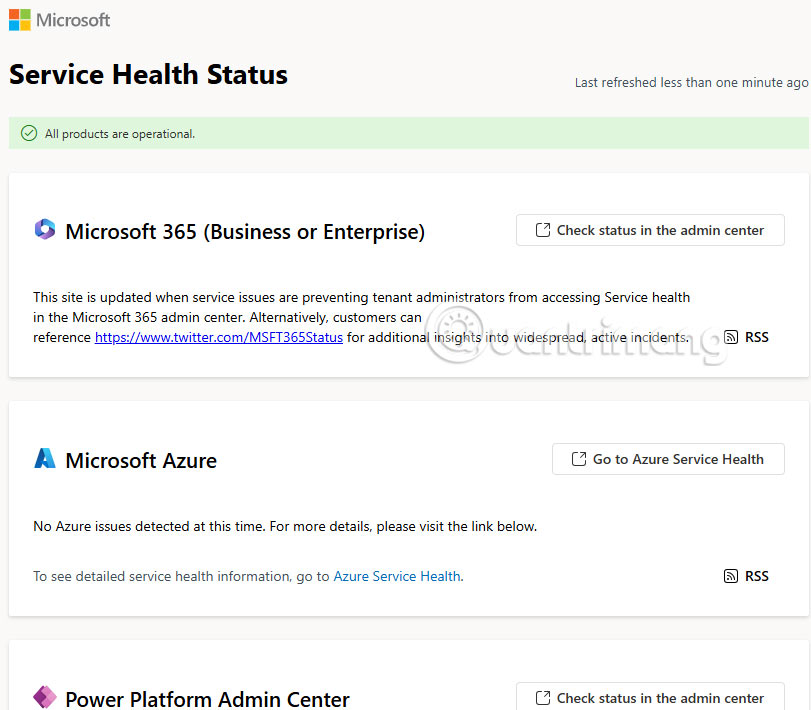
Task: Click the Microsoft logo in the header
Action: click(x=59, y=20)
